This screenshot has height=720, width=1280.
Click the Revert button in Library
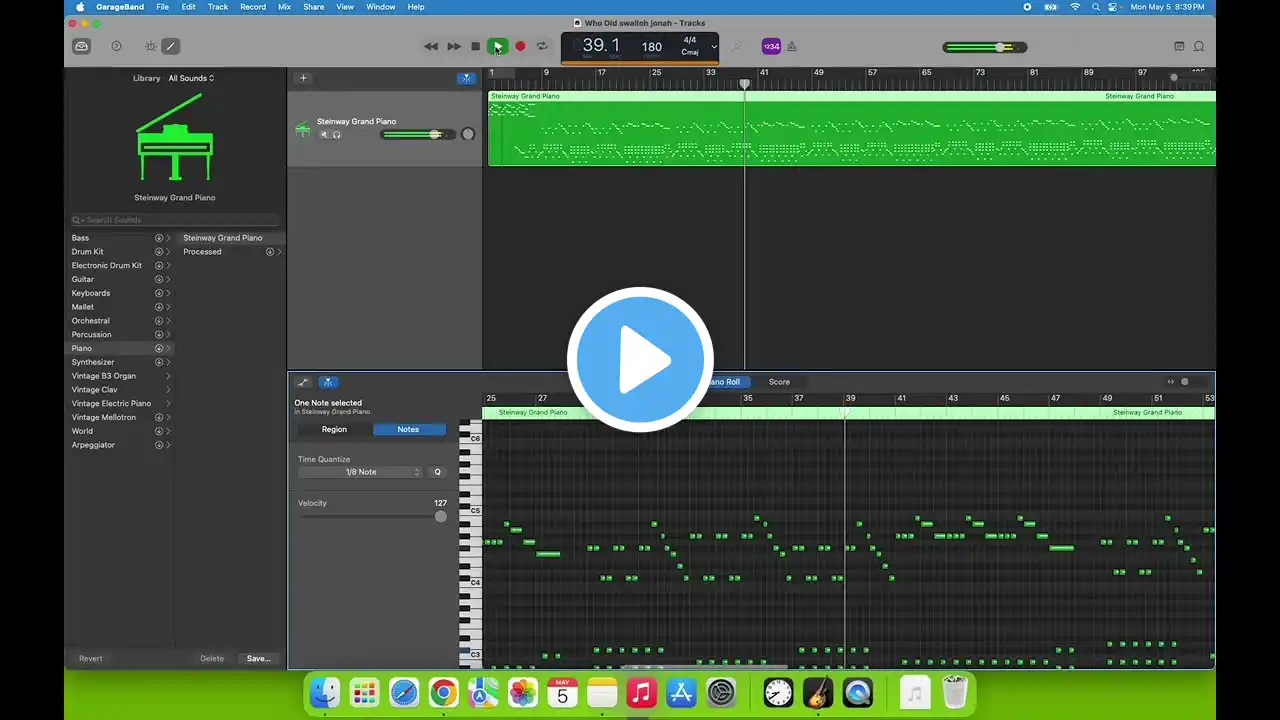pyautogui.click(x=91, y=658)
